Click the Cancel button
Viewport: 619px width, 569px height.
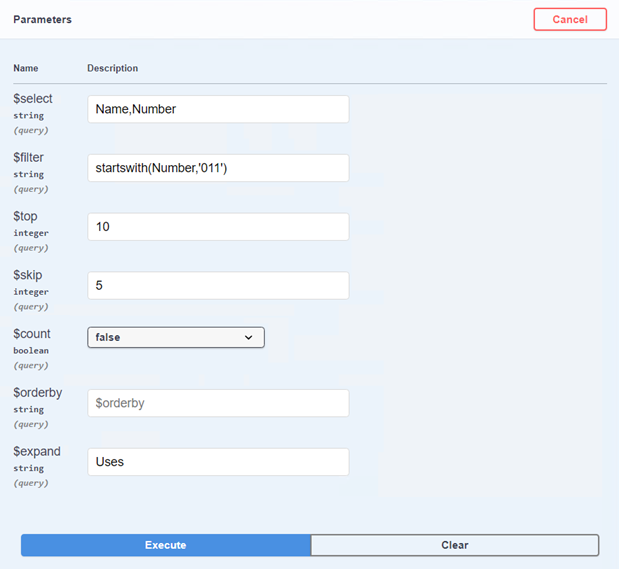coord(570,19)
